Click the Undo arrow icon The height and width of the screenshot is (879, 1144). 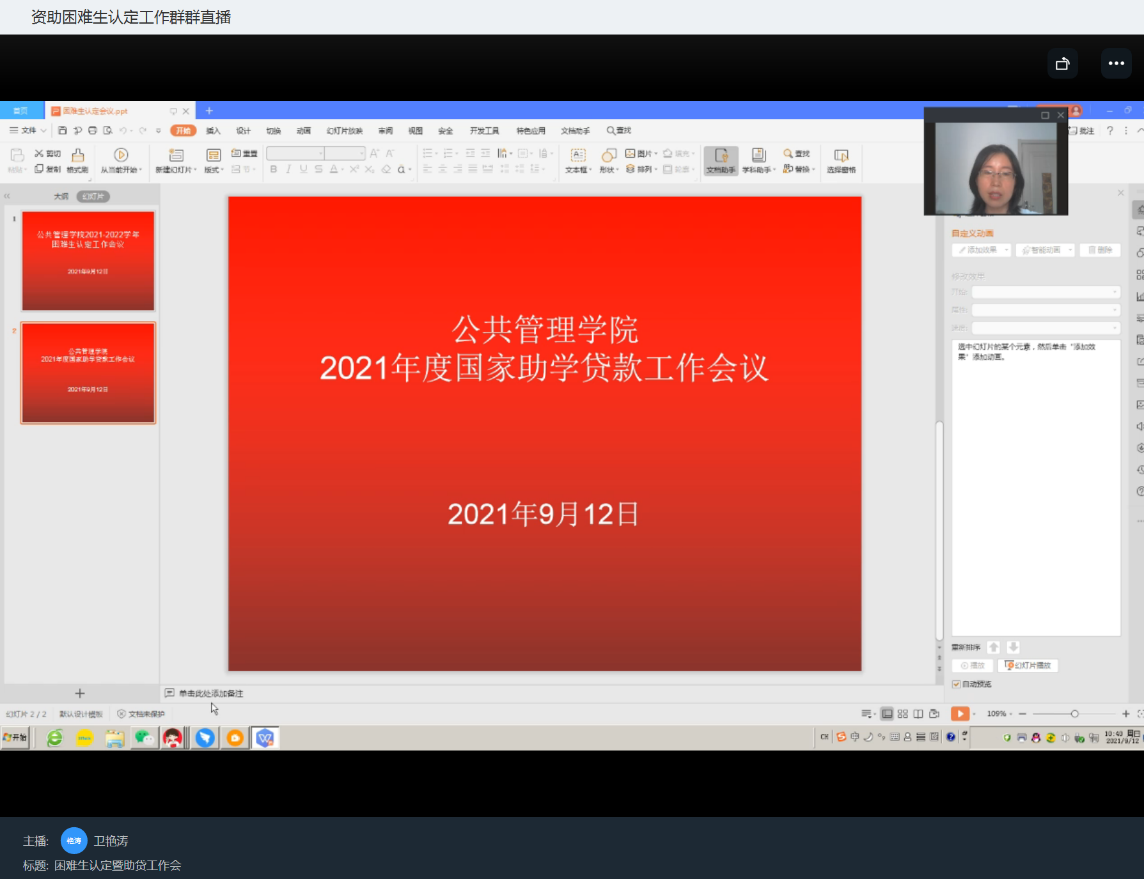click(123, 131)
